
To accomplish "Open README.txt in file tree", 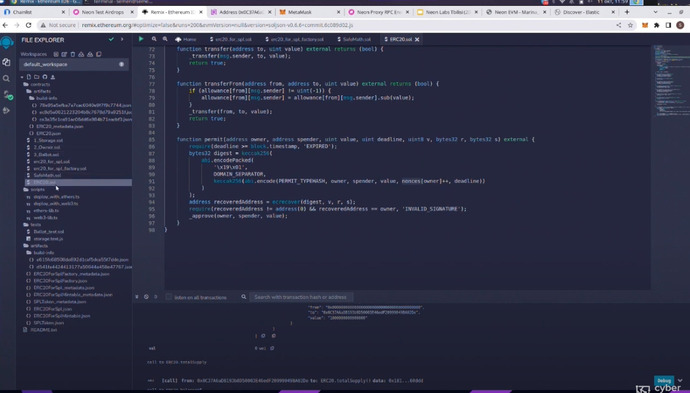I will (44, 330).
